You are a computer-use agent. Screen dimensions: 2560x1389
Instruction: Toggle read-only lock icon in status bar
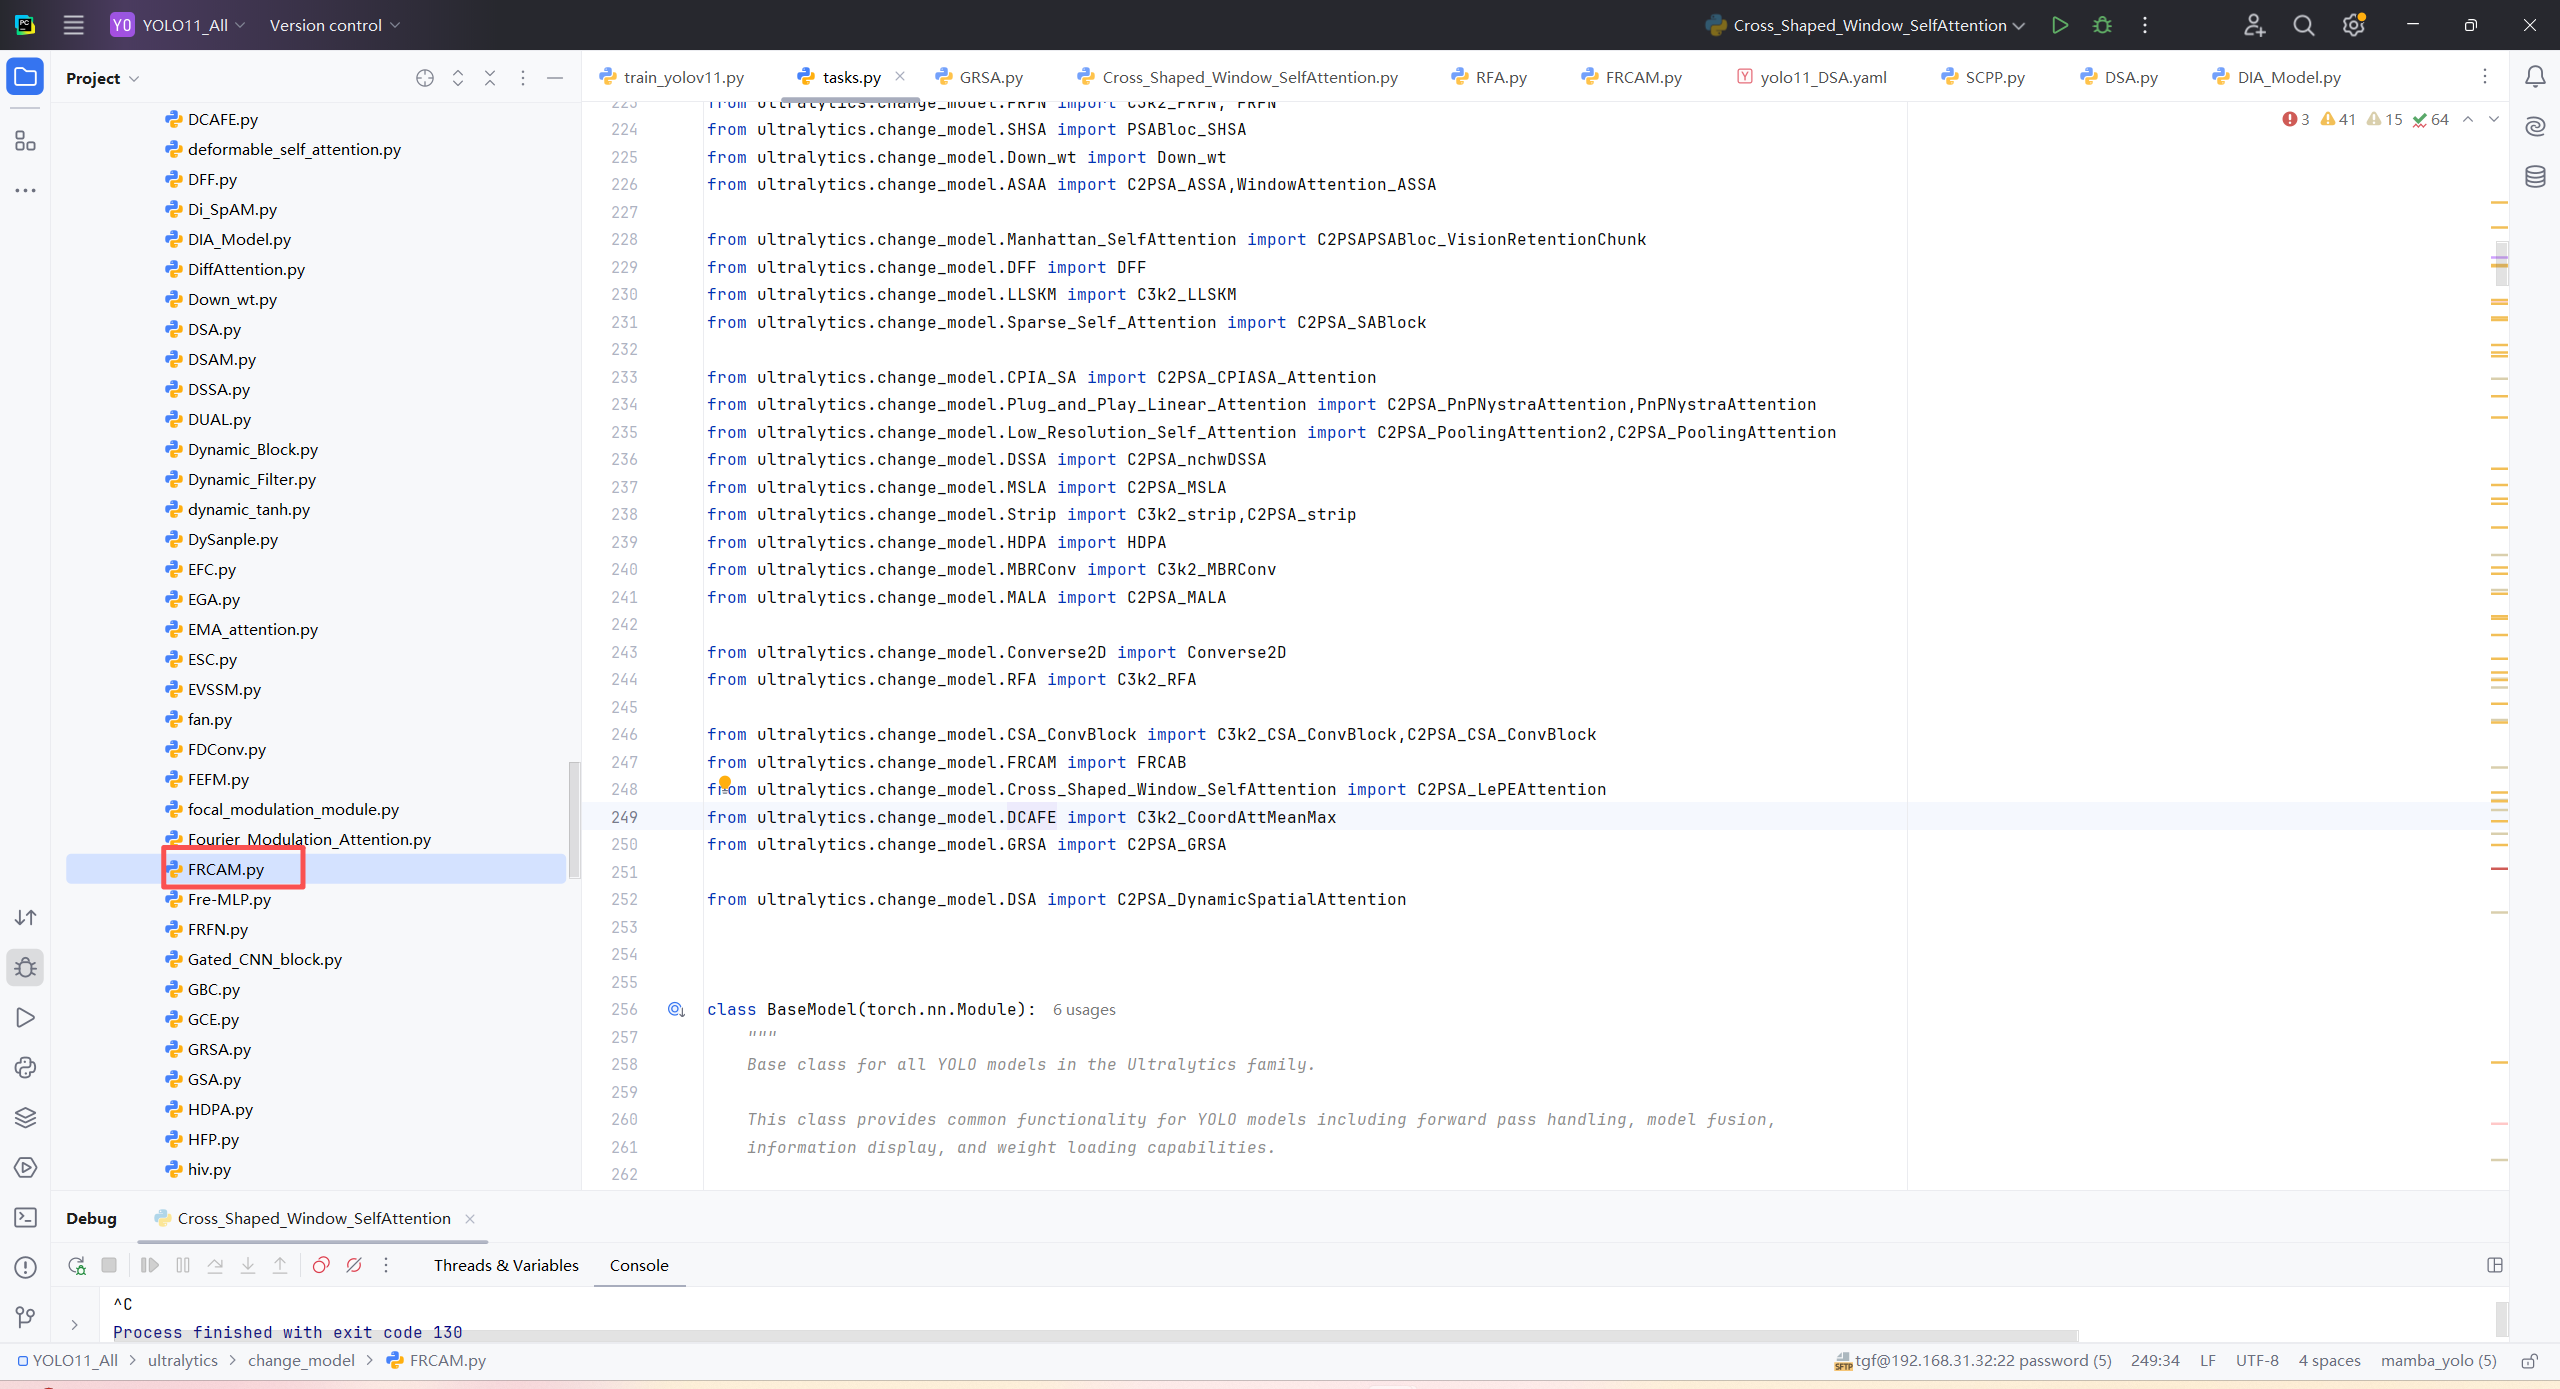2530,1360
